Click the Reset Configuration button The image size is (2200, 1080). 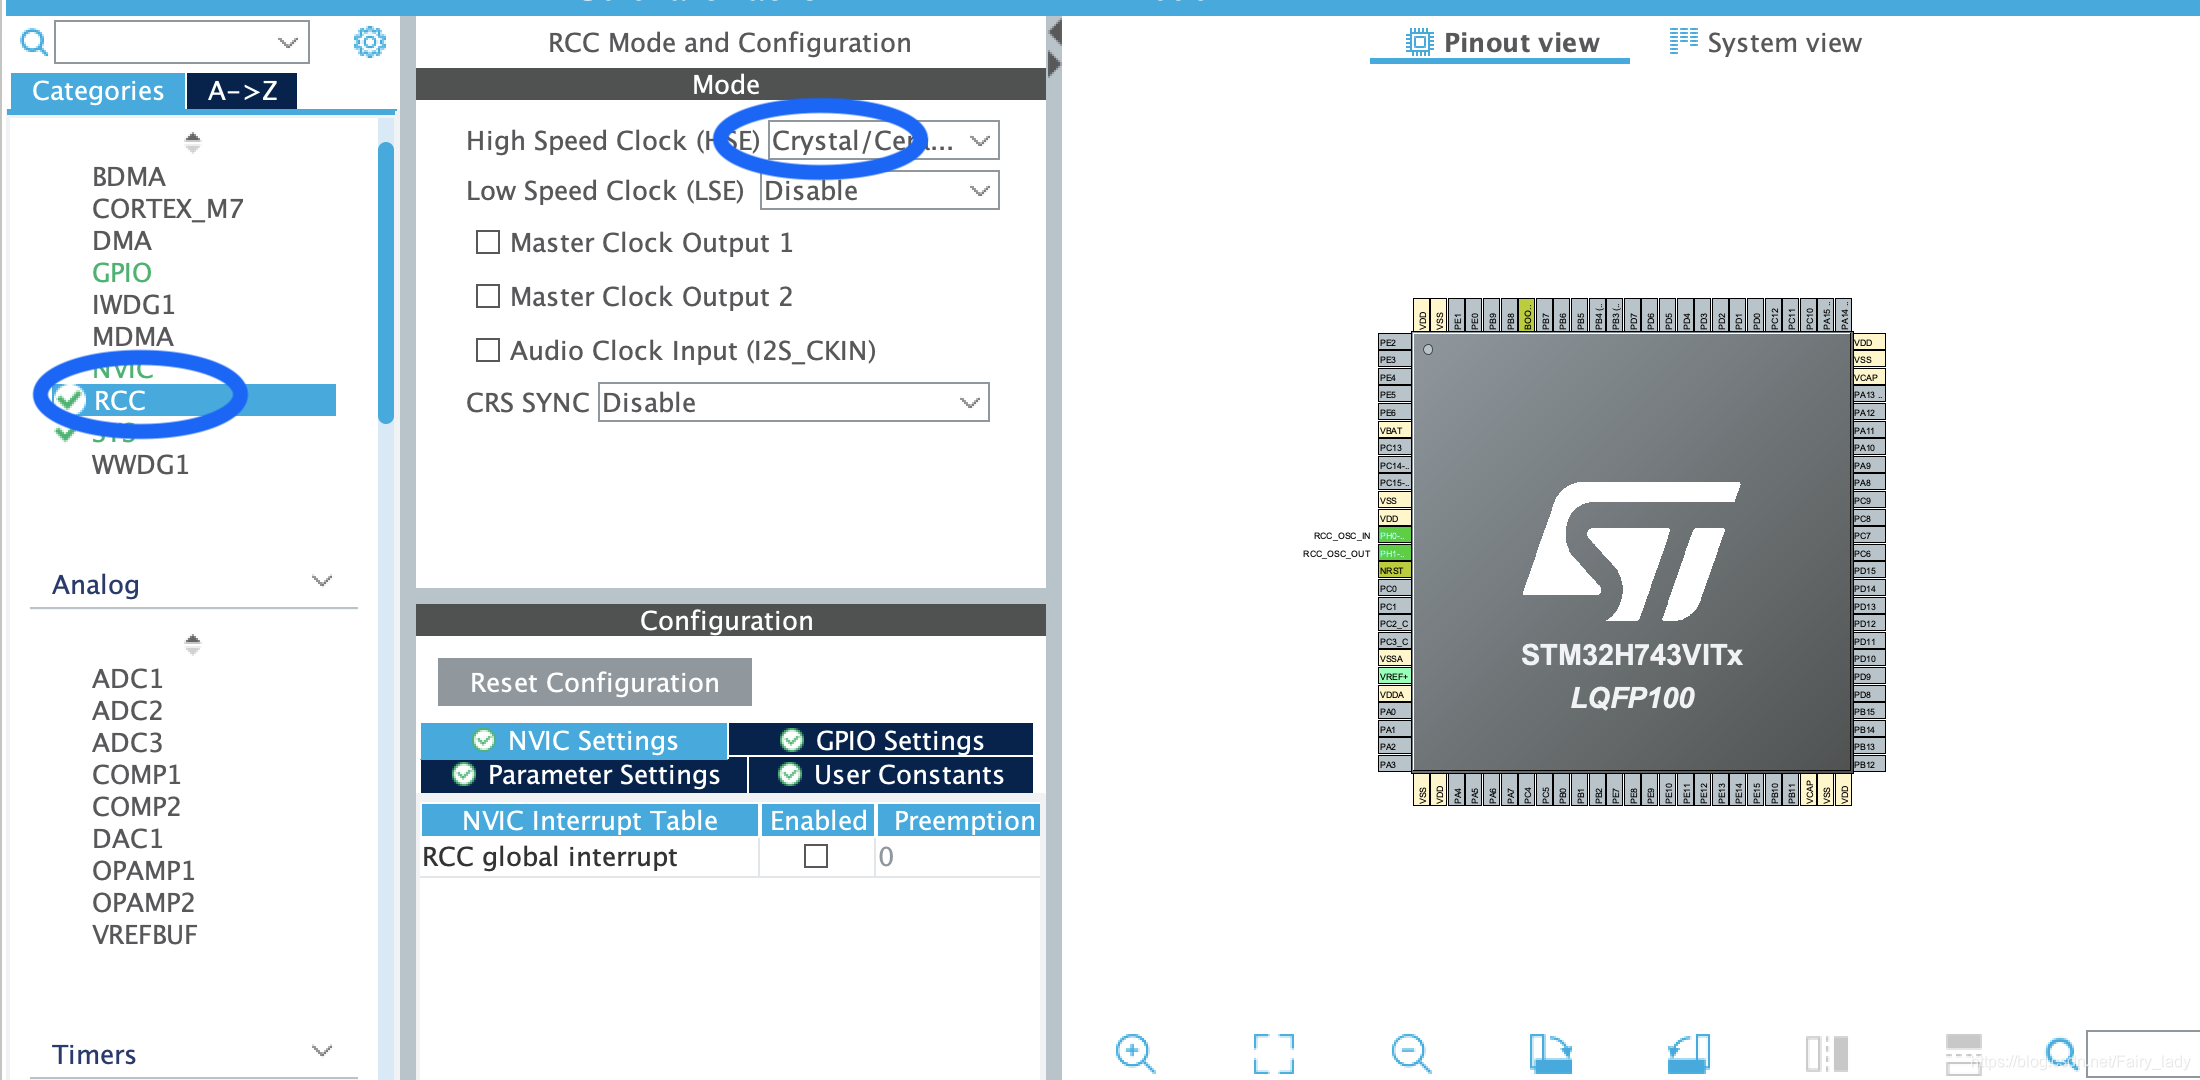pos(594,682)
